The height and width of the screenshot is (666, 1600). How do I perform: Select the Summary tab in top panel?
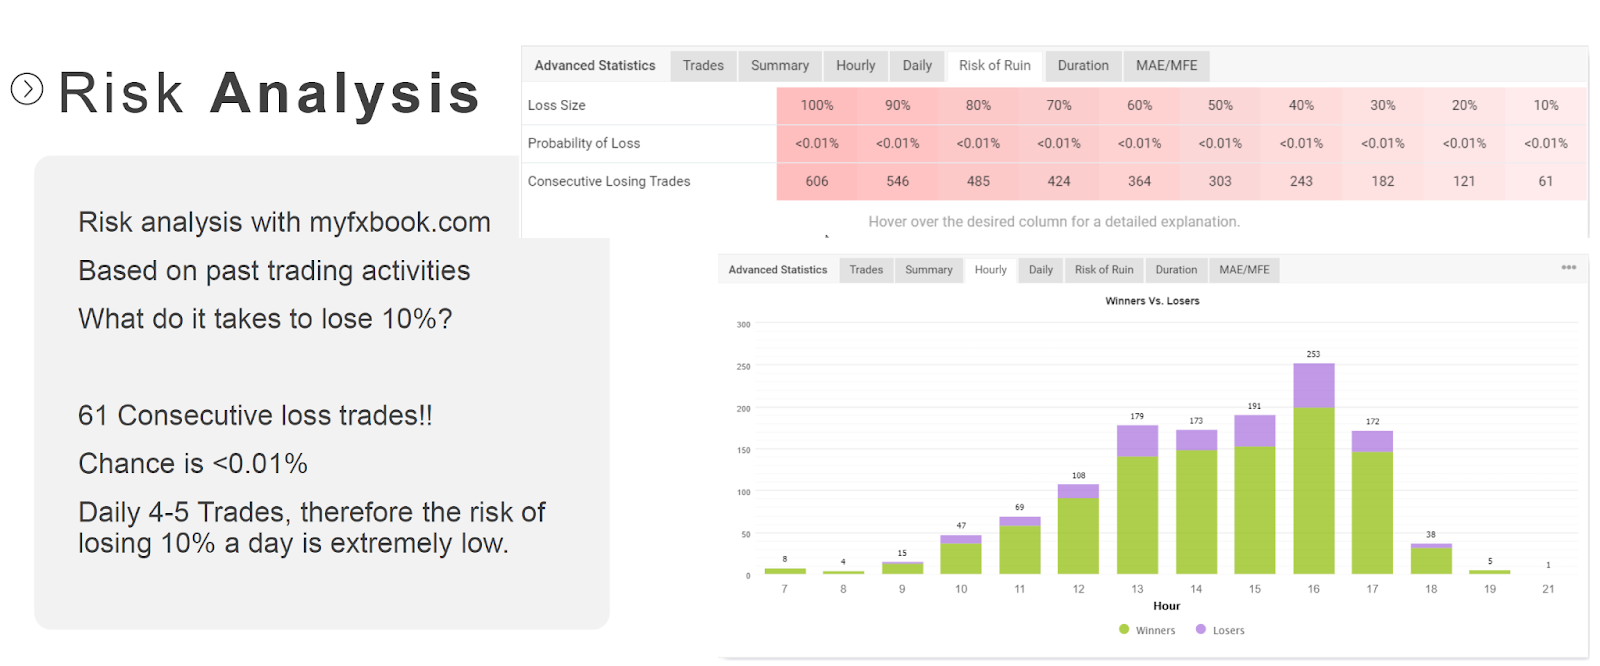tap(780, 65)
